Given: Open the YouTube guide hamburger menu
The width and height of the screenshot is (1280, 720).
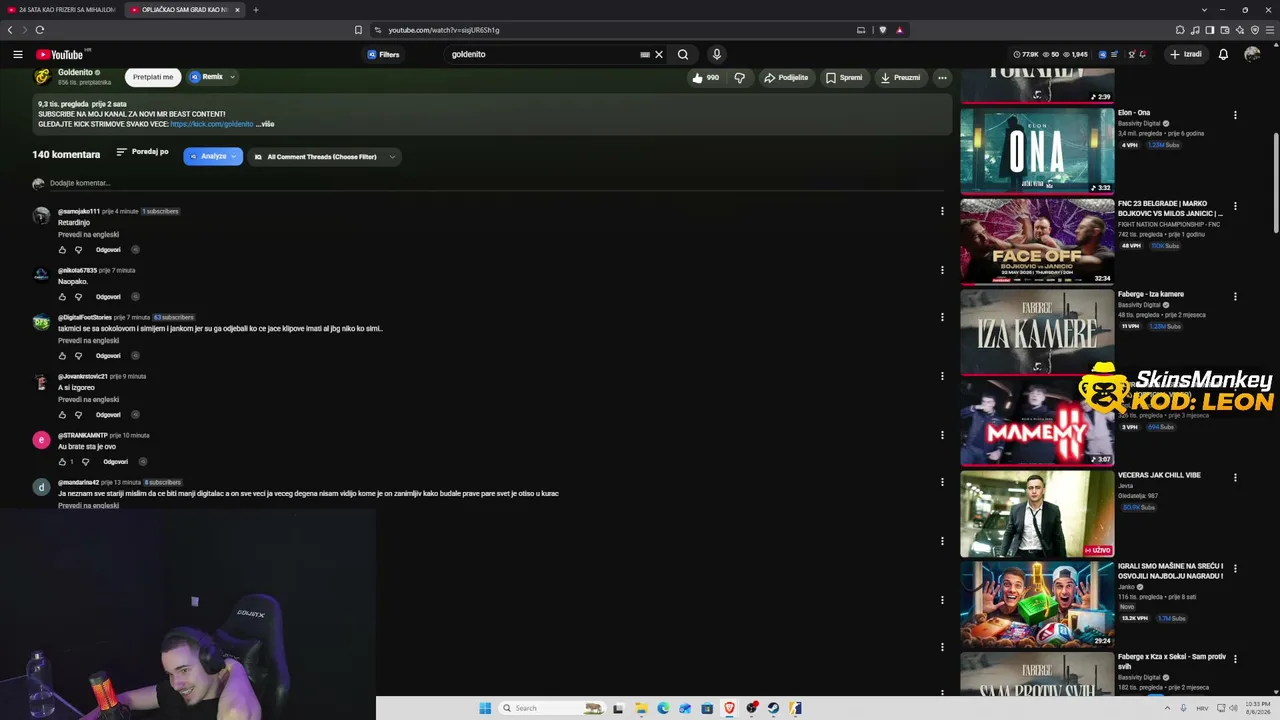Looking at the screenshot, I should (x=18, y=54).
